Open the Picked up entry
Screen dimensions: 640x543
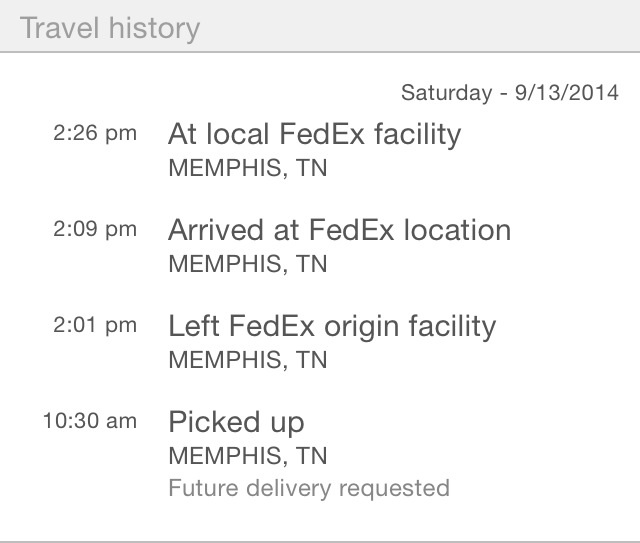pos(236,423)
